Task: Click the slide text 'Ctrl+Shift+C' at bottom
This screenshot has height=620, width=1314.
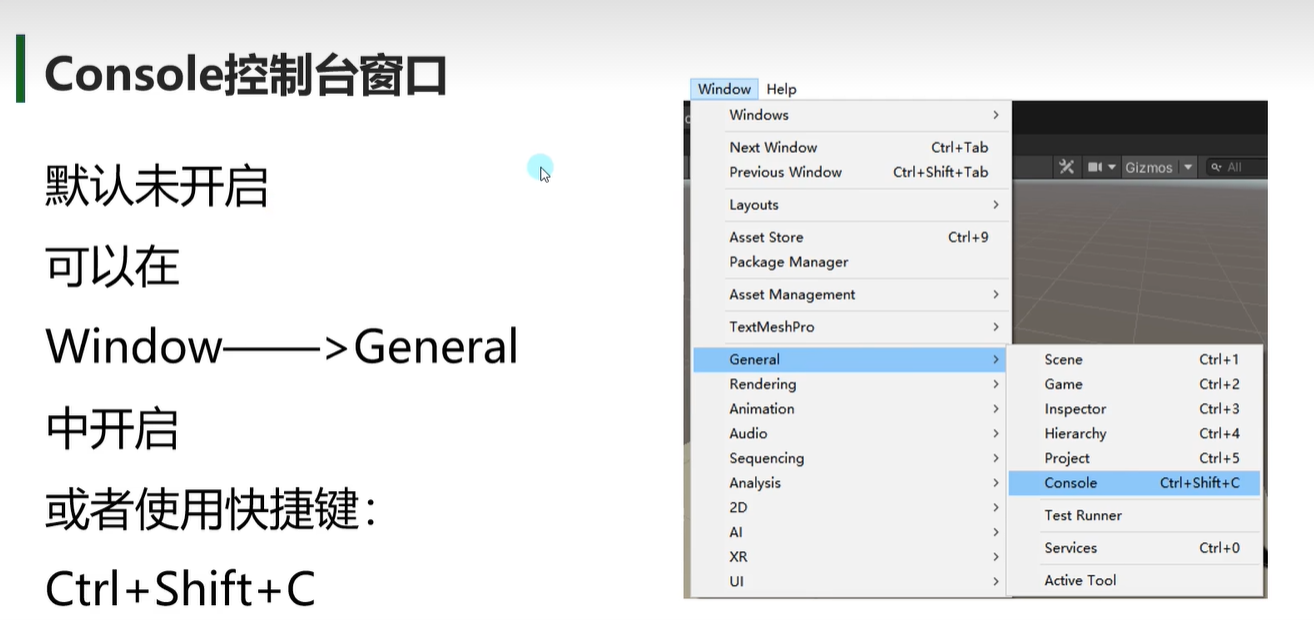Action: 180,590
